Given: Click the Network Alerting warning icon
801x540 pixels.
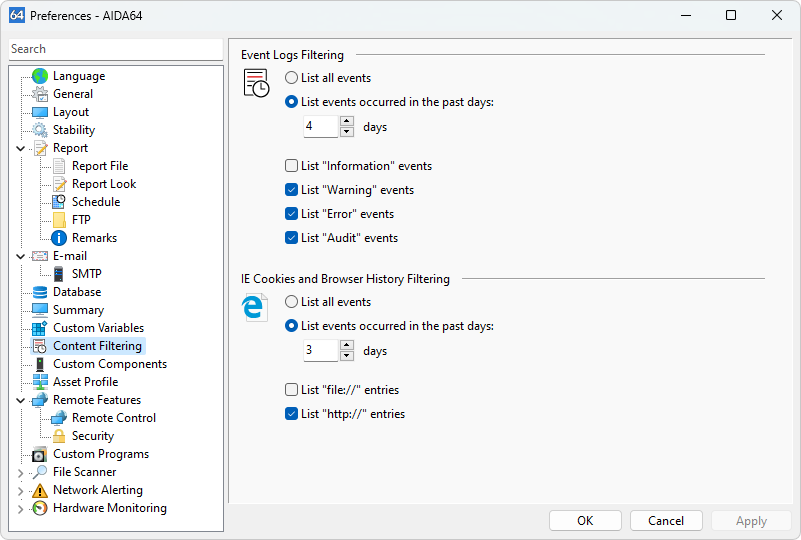Looking at the screenshot, I should pyautogui.click(x=40, y=490).
